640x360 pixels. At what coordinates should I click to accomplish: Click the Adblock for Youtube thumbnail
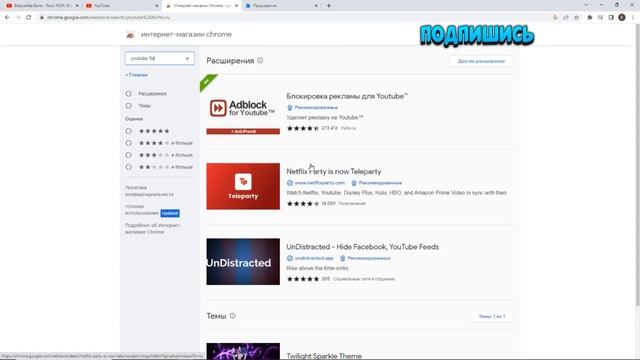(x=243, y=111)
